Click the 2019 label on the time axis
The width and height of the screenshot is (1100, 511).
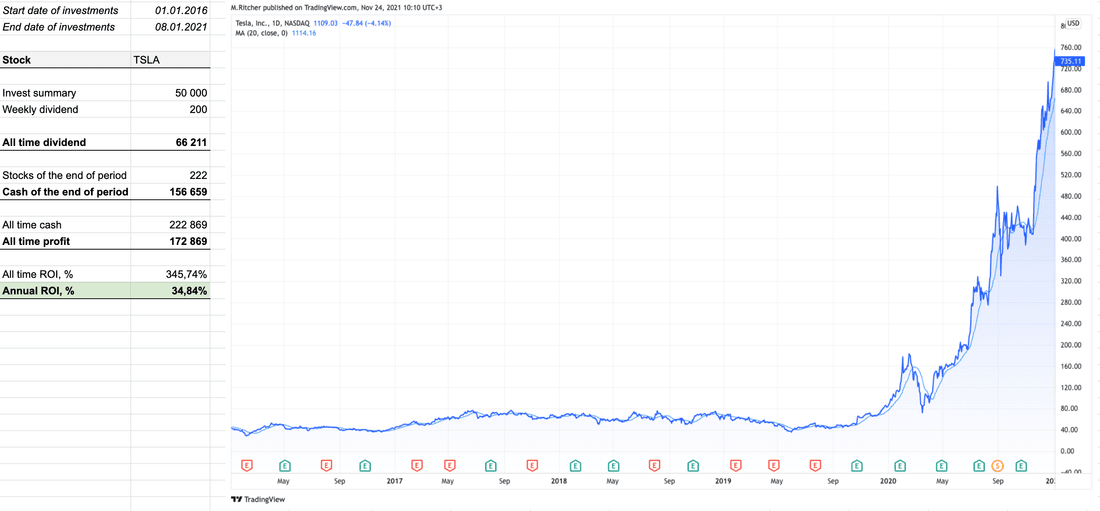(723, 482)
